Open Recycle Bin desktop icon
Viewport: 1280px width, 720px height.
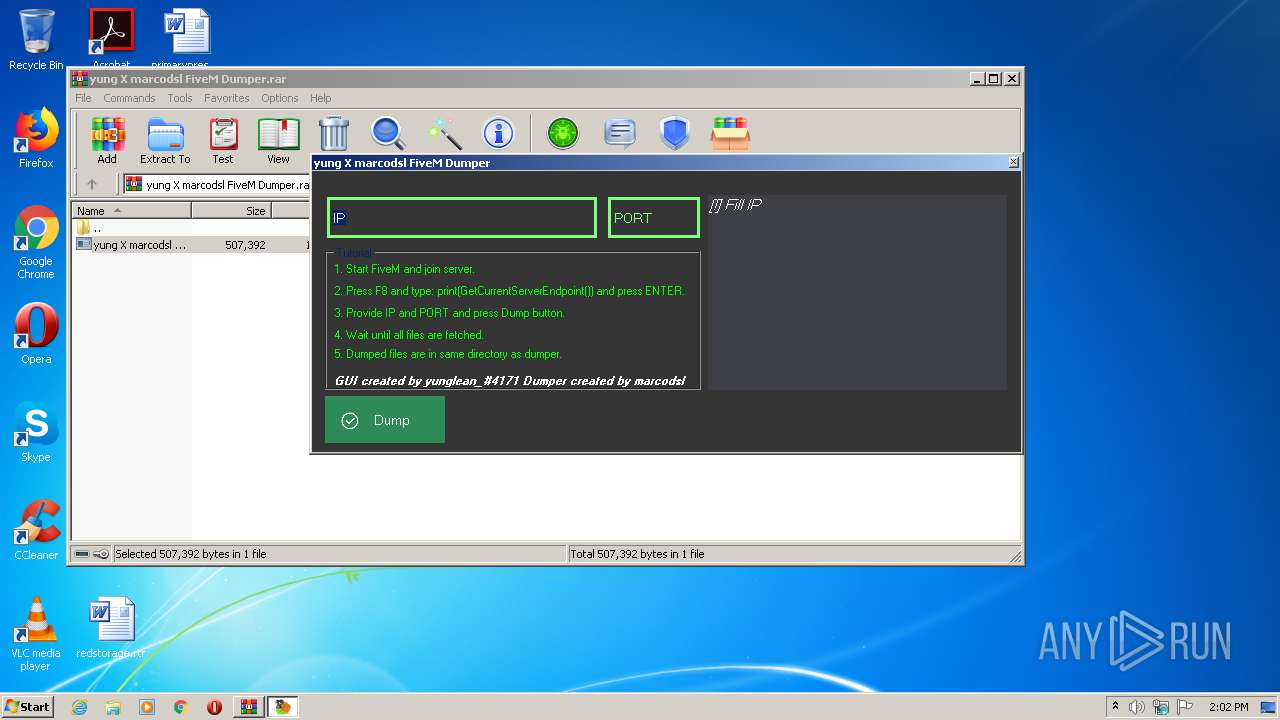pos(36,40)
